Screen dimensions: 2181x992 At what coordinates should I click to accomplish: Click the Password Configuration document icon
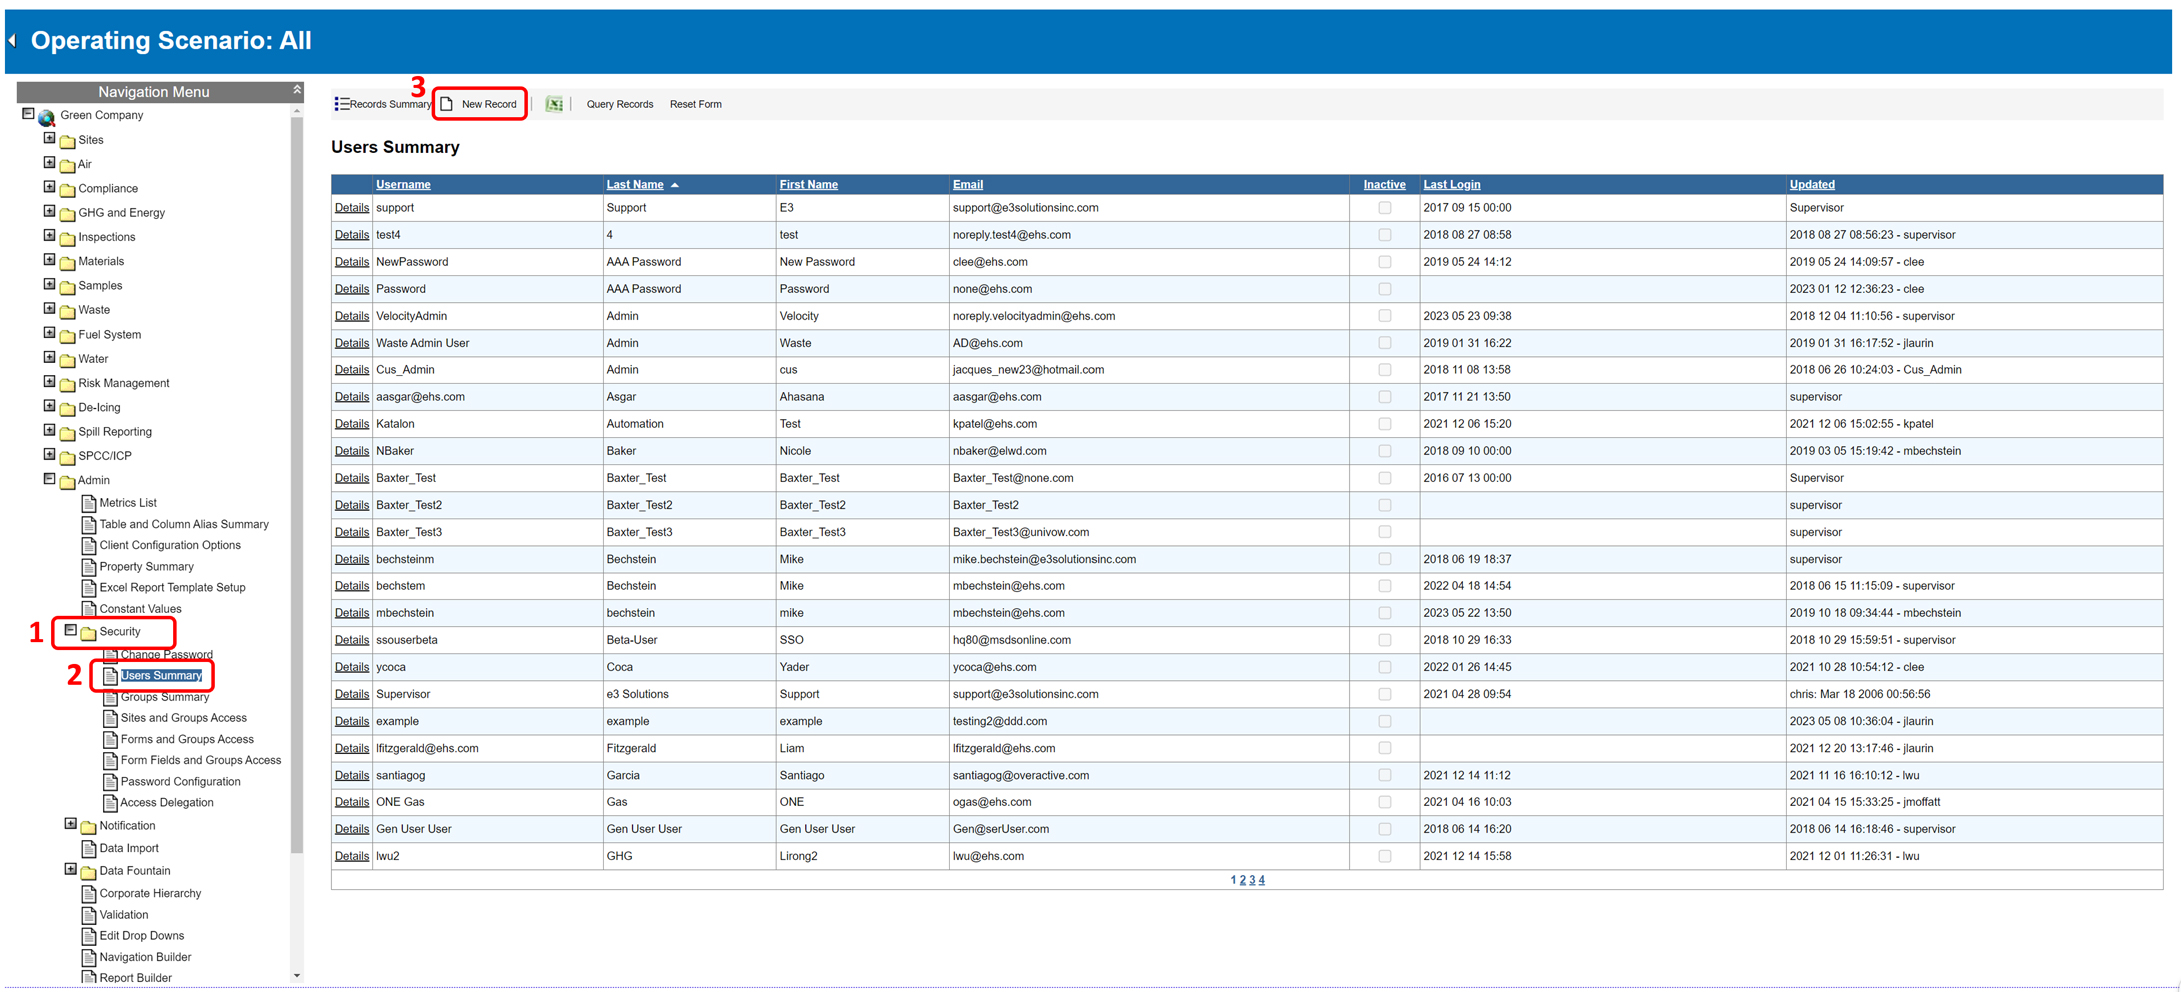(110, 782)
